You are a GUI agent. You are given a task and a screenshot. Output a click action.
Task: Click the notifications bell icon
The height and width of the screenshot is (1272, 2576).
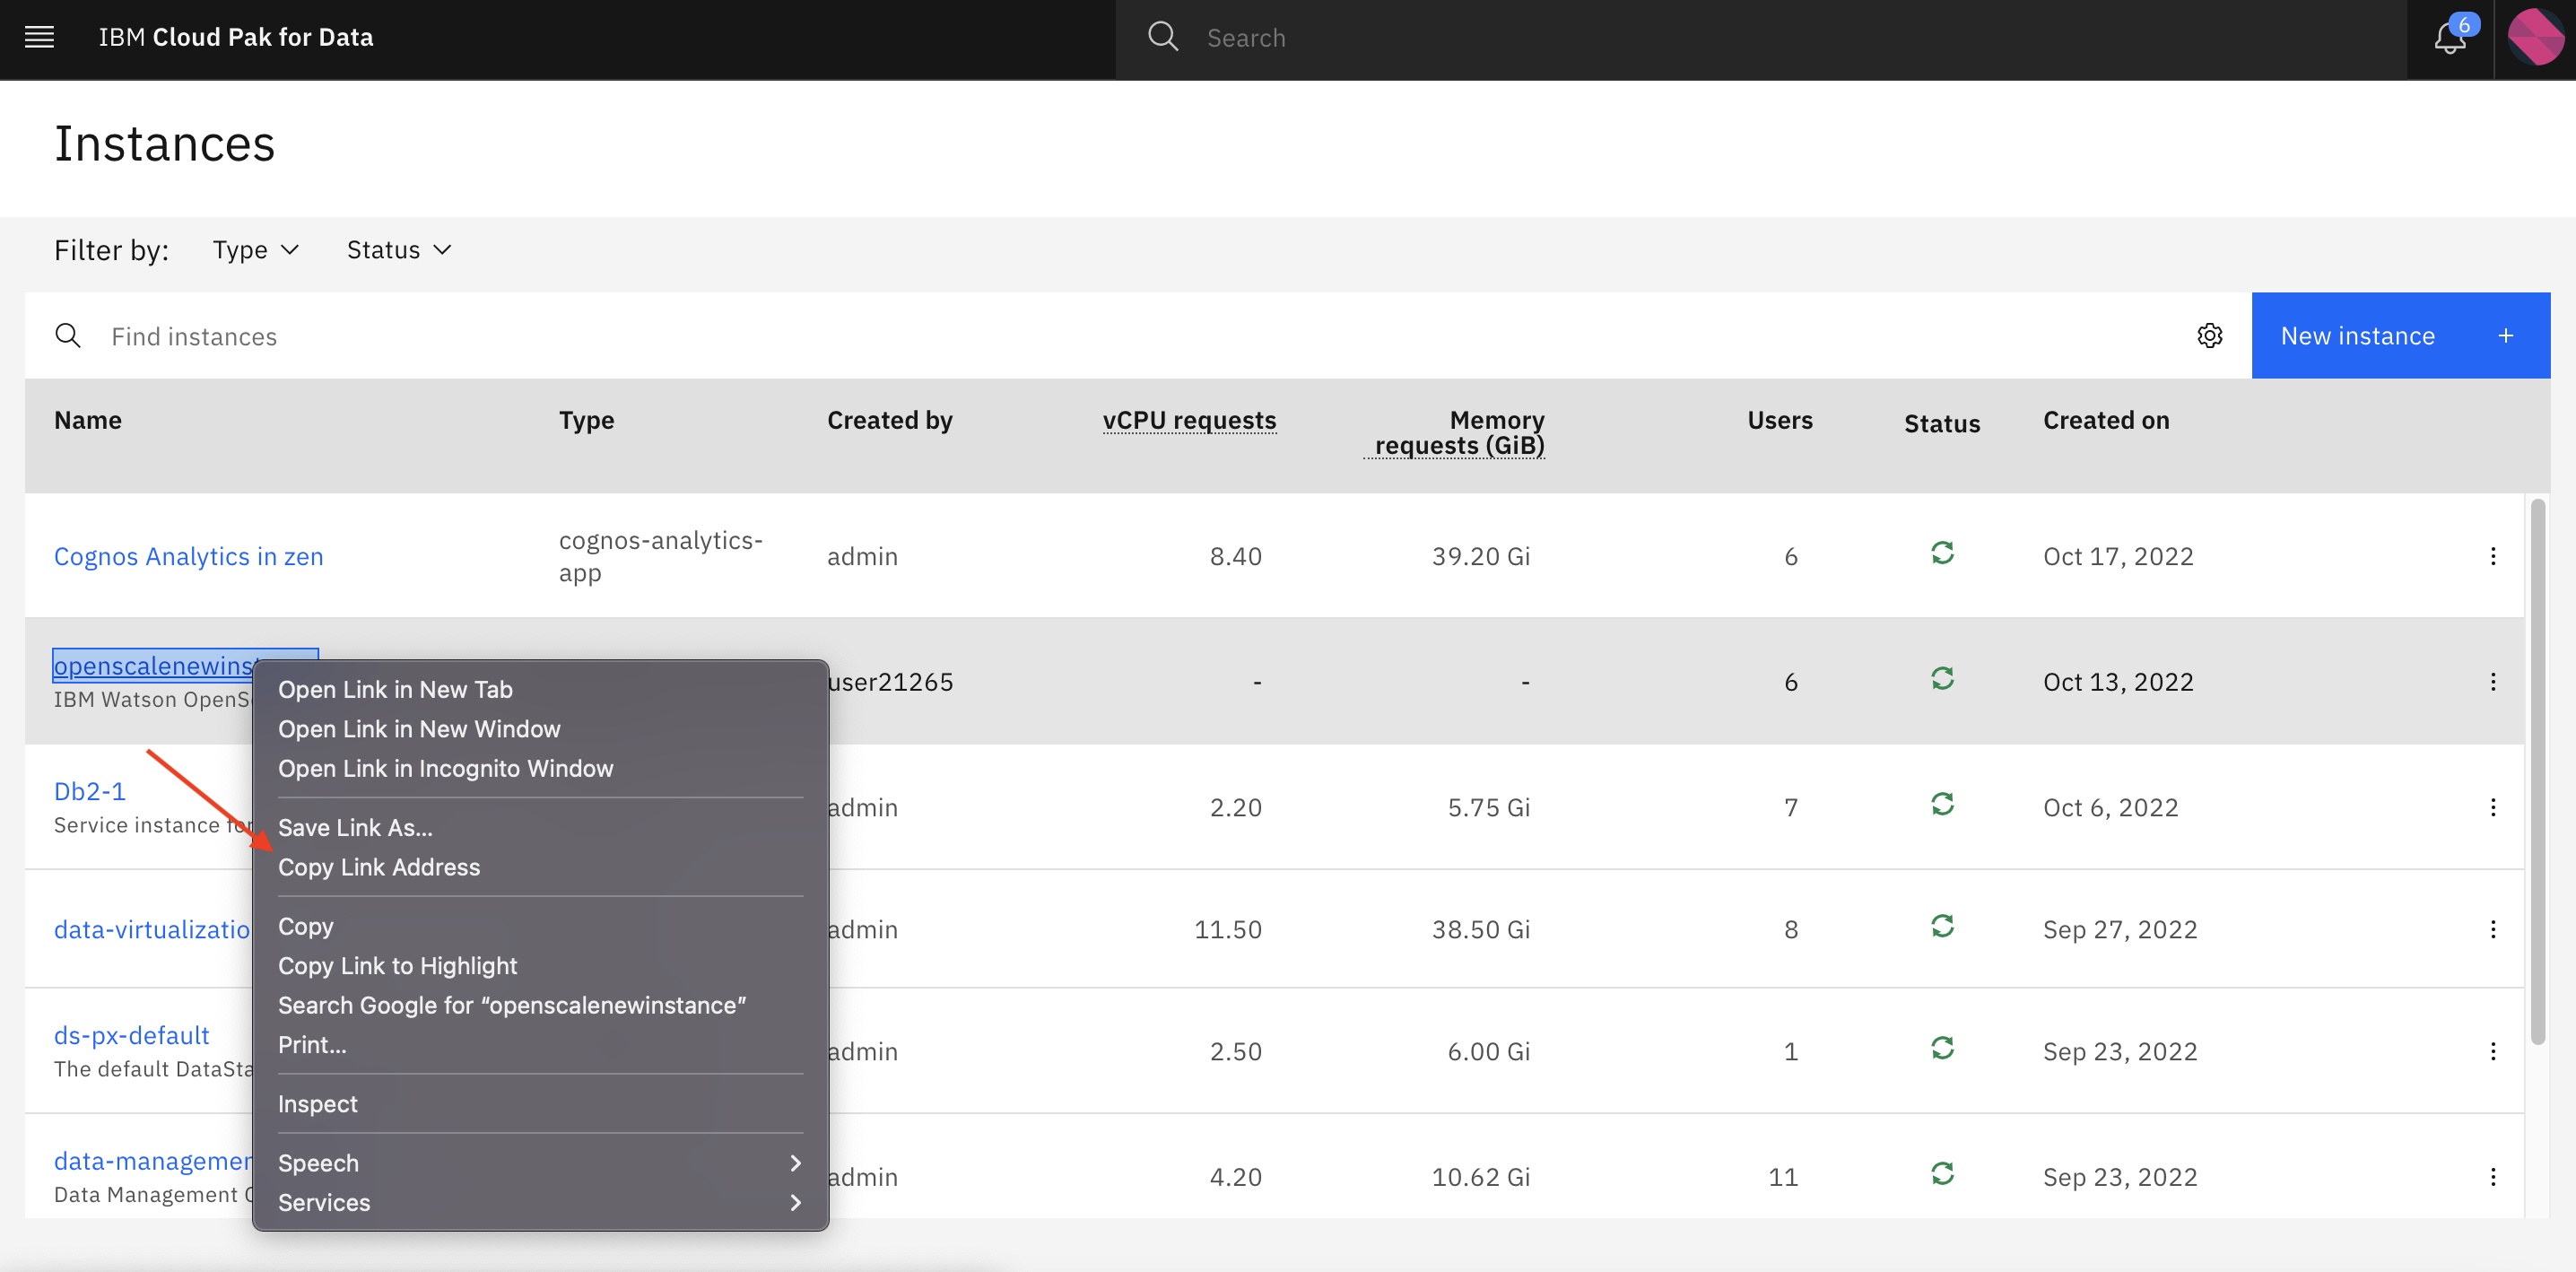click(2449, 38)
